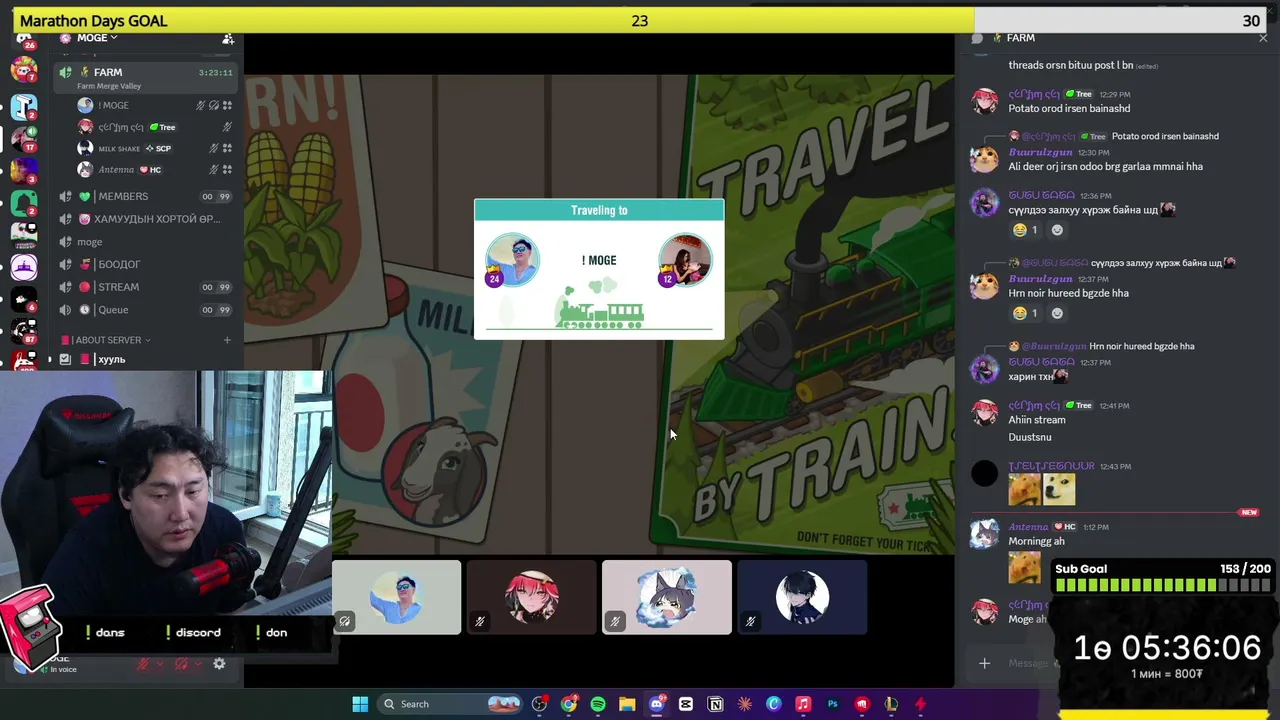
Task: Click the cat-eared avatar participant tile
Action: point(667,597)
